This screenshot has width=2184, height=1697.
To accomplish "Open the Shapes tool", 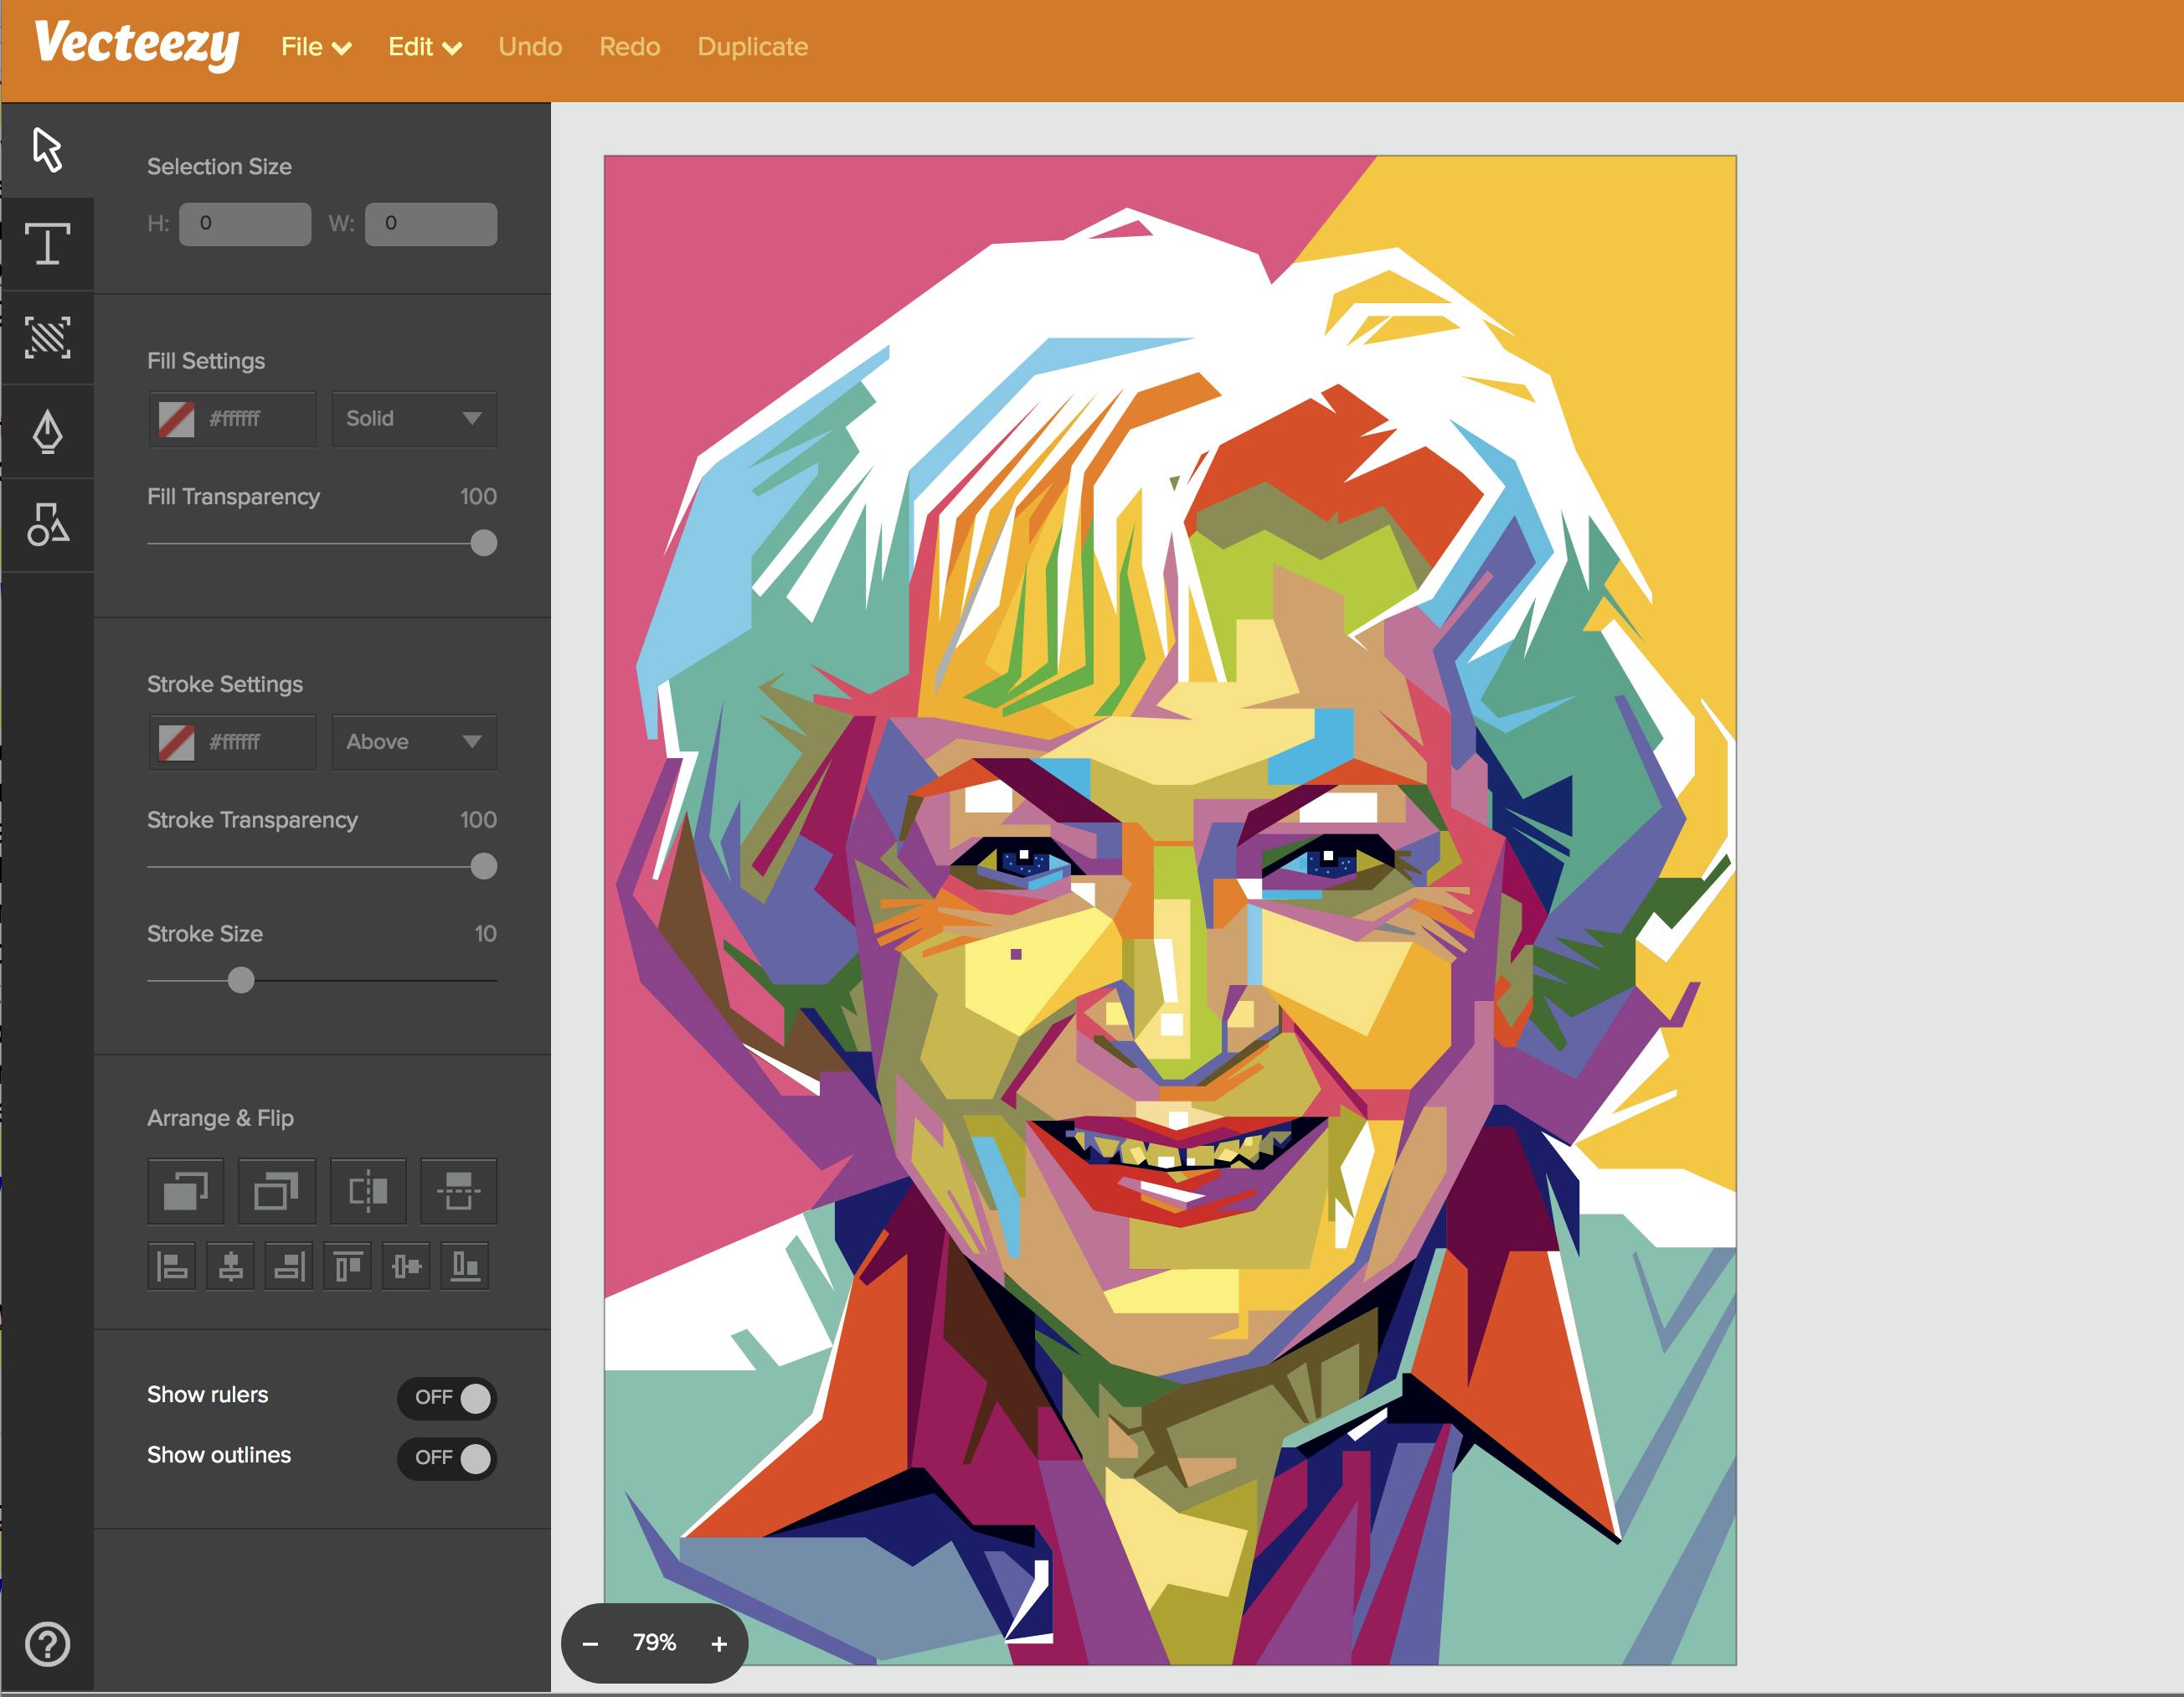I will (x=47, y=524).
